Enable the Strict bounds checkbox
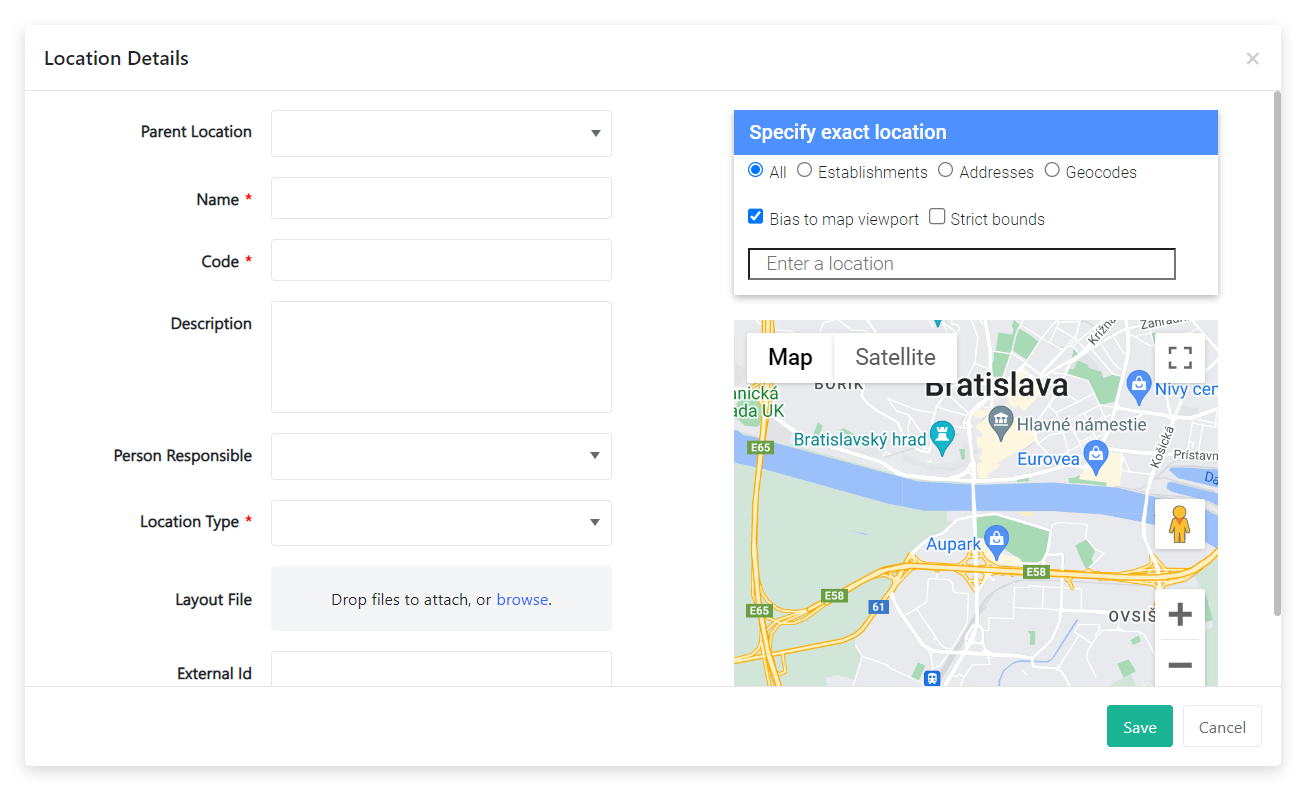1306x791 pixels. [x=937, y=217]
